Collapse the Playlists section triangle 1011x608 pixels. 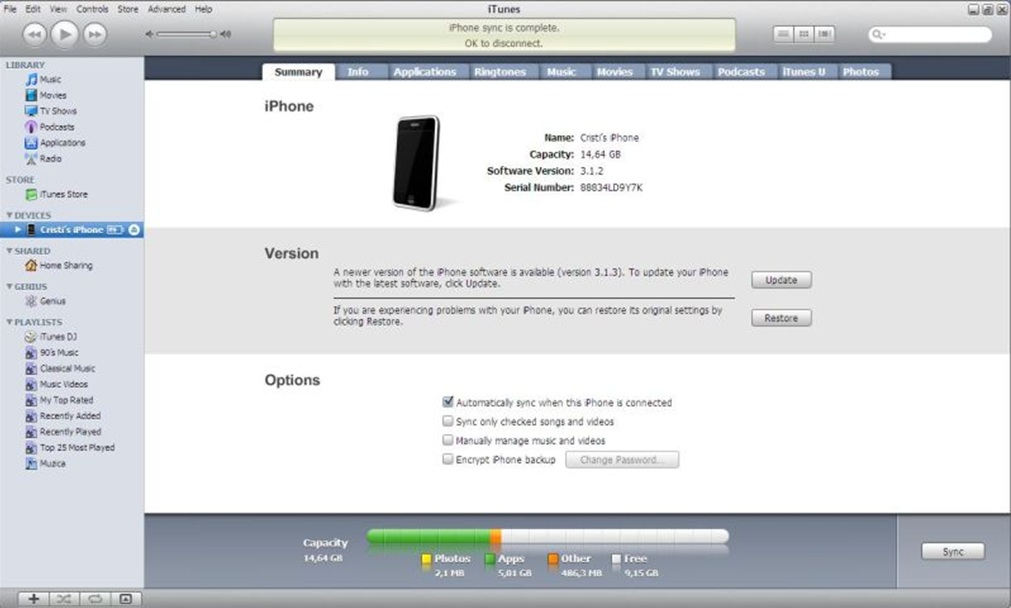(x=9, y=323)
